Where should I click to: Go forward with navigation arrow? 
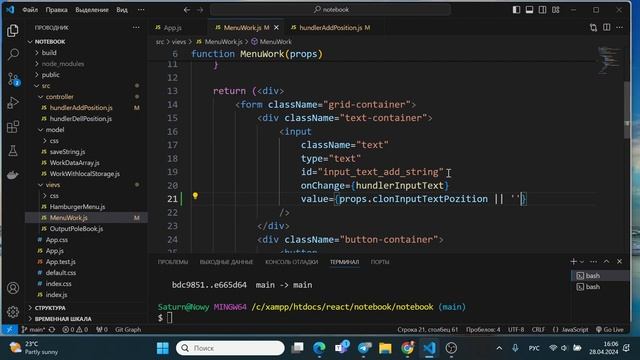tap(200, 9)
